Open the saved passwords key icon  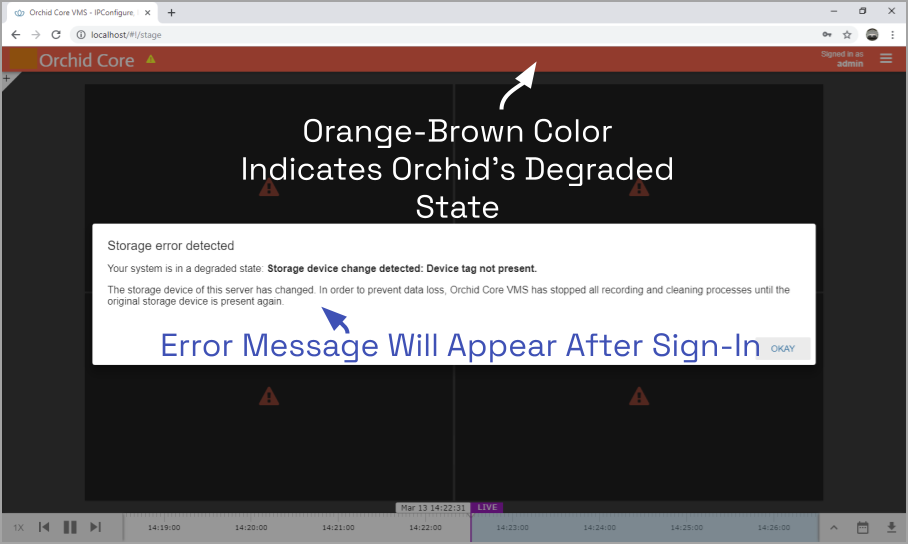pos(827,35)
